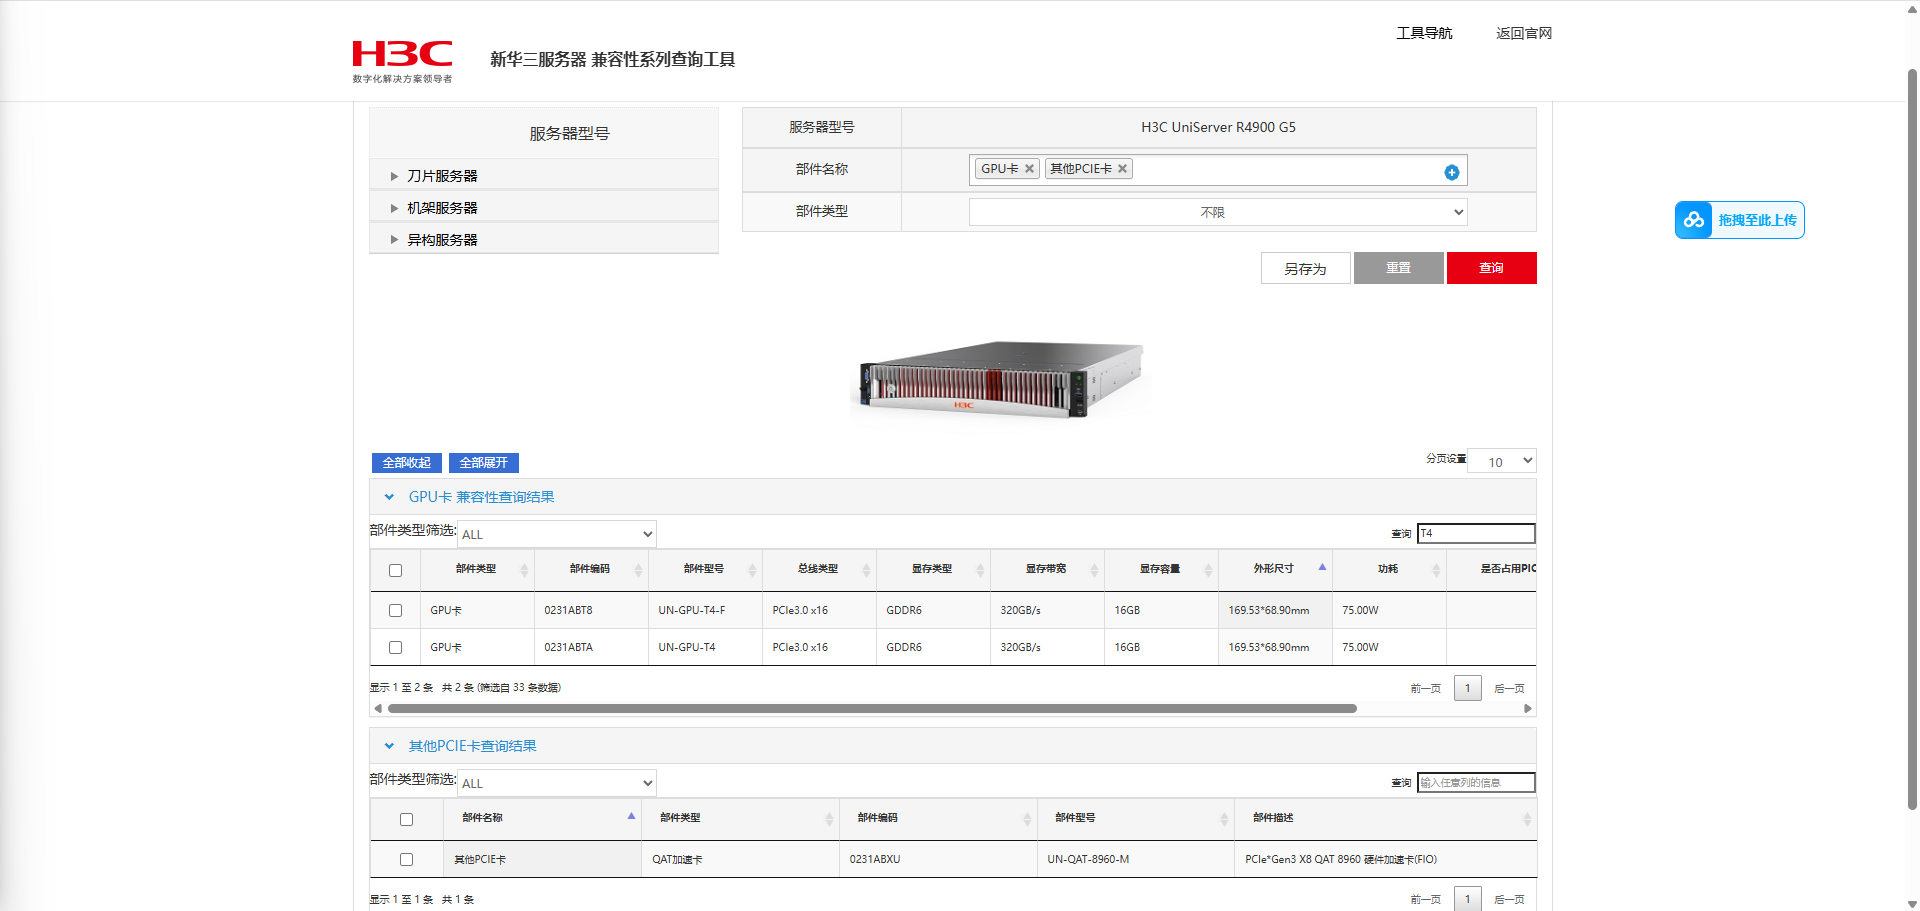This screenshot has width=1920, height=911.
Task: Remove the GPU卡 tag with its × icon
Action: [x=1029, y=169]
